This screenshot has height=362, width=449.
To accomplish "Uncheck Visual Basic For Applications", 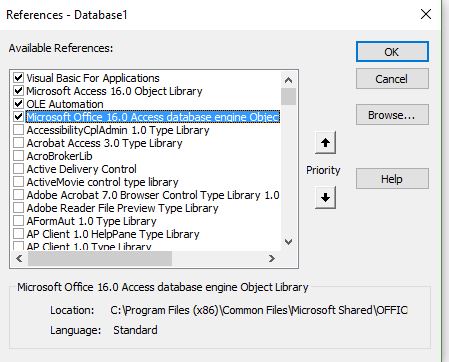I will [x=18, y=78].
